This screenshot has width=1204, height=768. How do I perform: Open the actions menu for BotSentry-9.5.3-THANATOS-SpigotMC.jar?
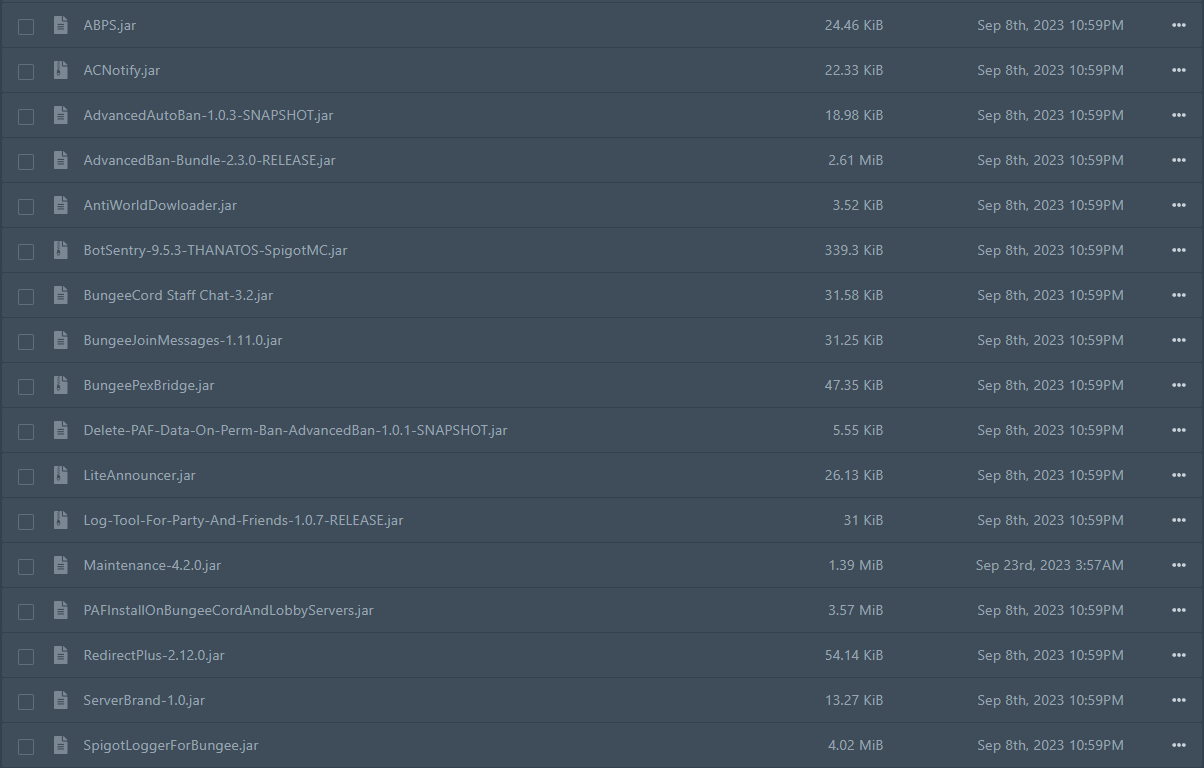(1178, 250)
